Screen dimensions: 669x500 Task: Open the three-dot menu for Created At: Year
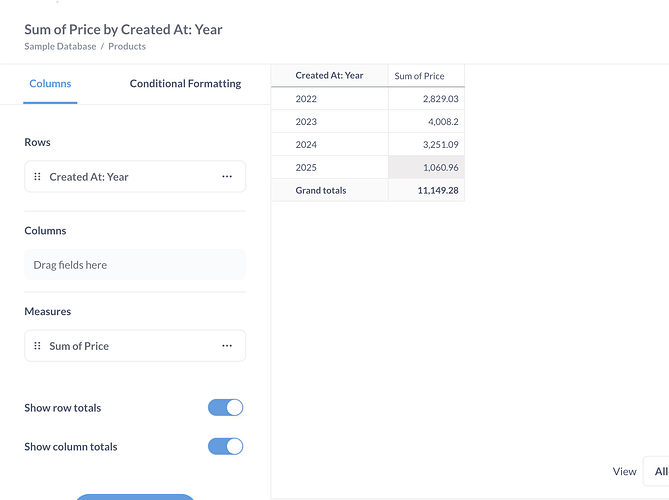(227, 177)
